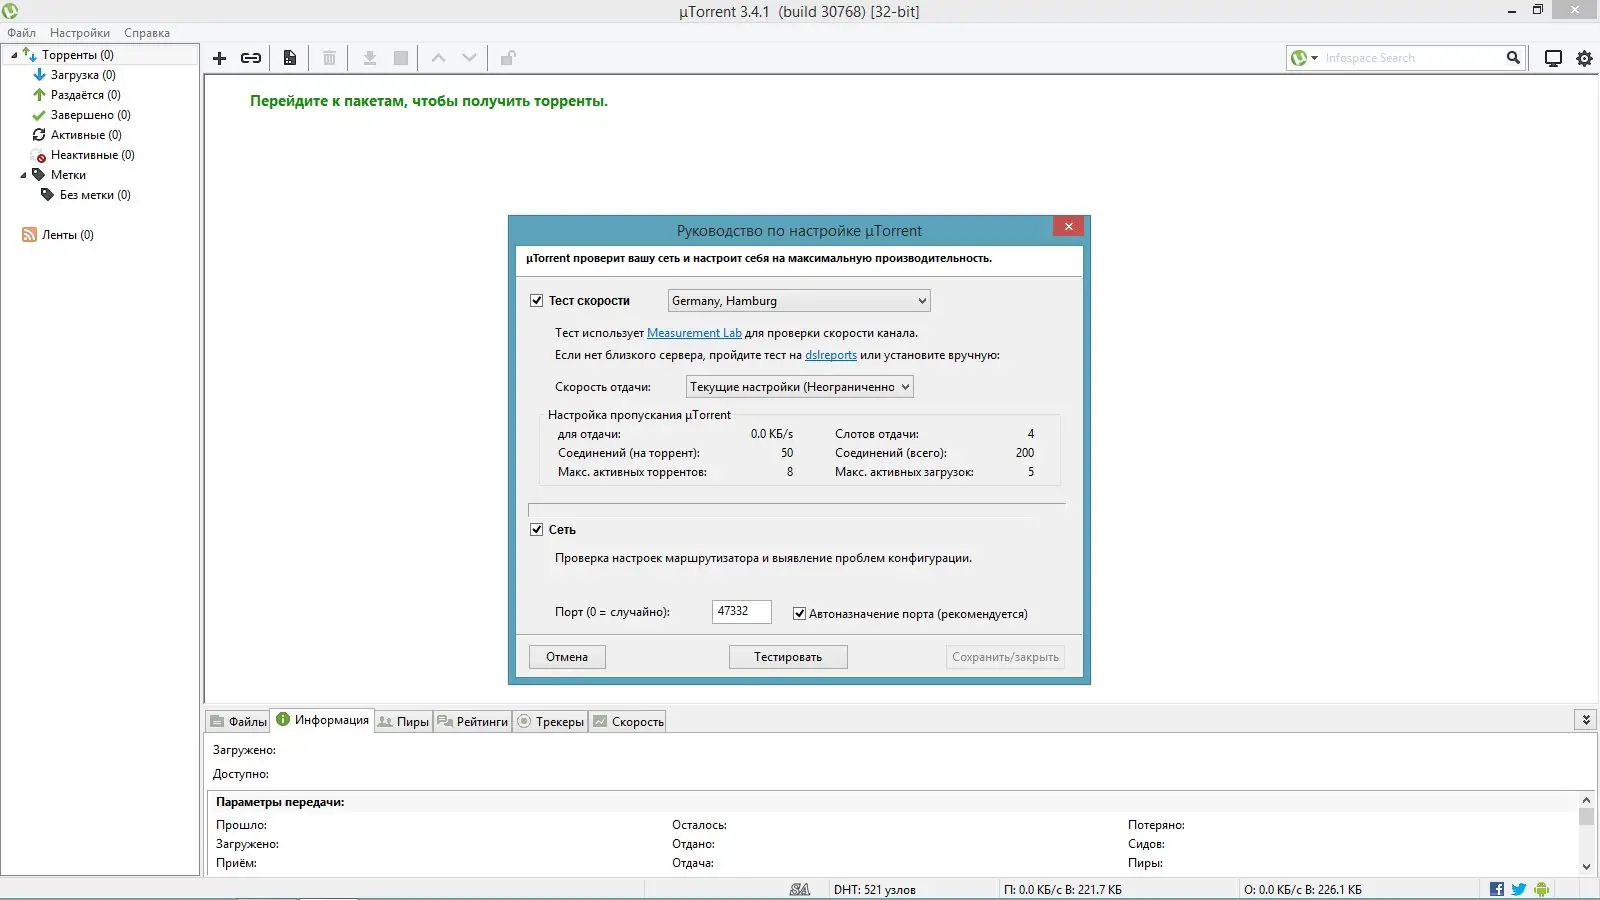Click Add Torrent from URL link icon

coord(251,58)
